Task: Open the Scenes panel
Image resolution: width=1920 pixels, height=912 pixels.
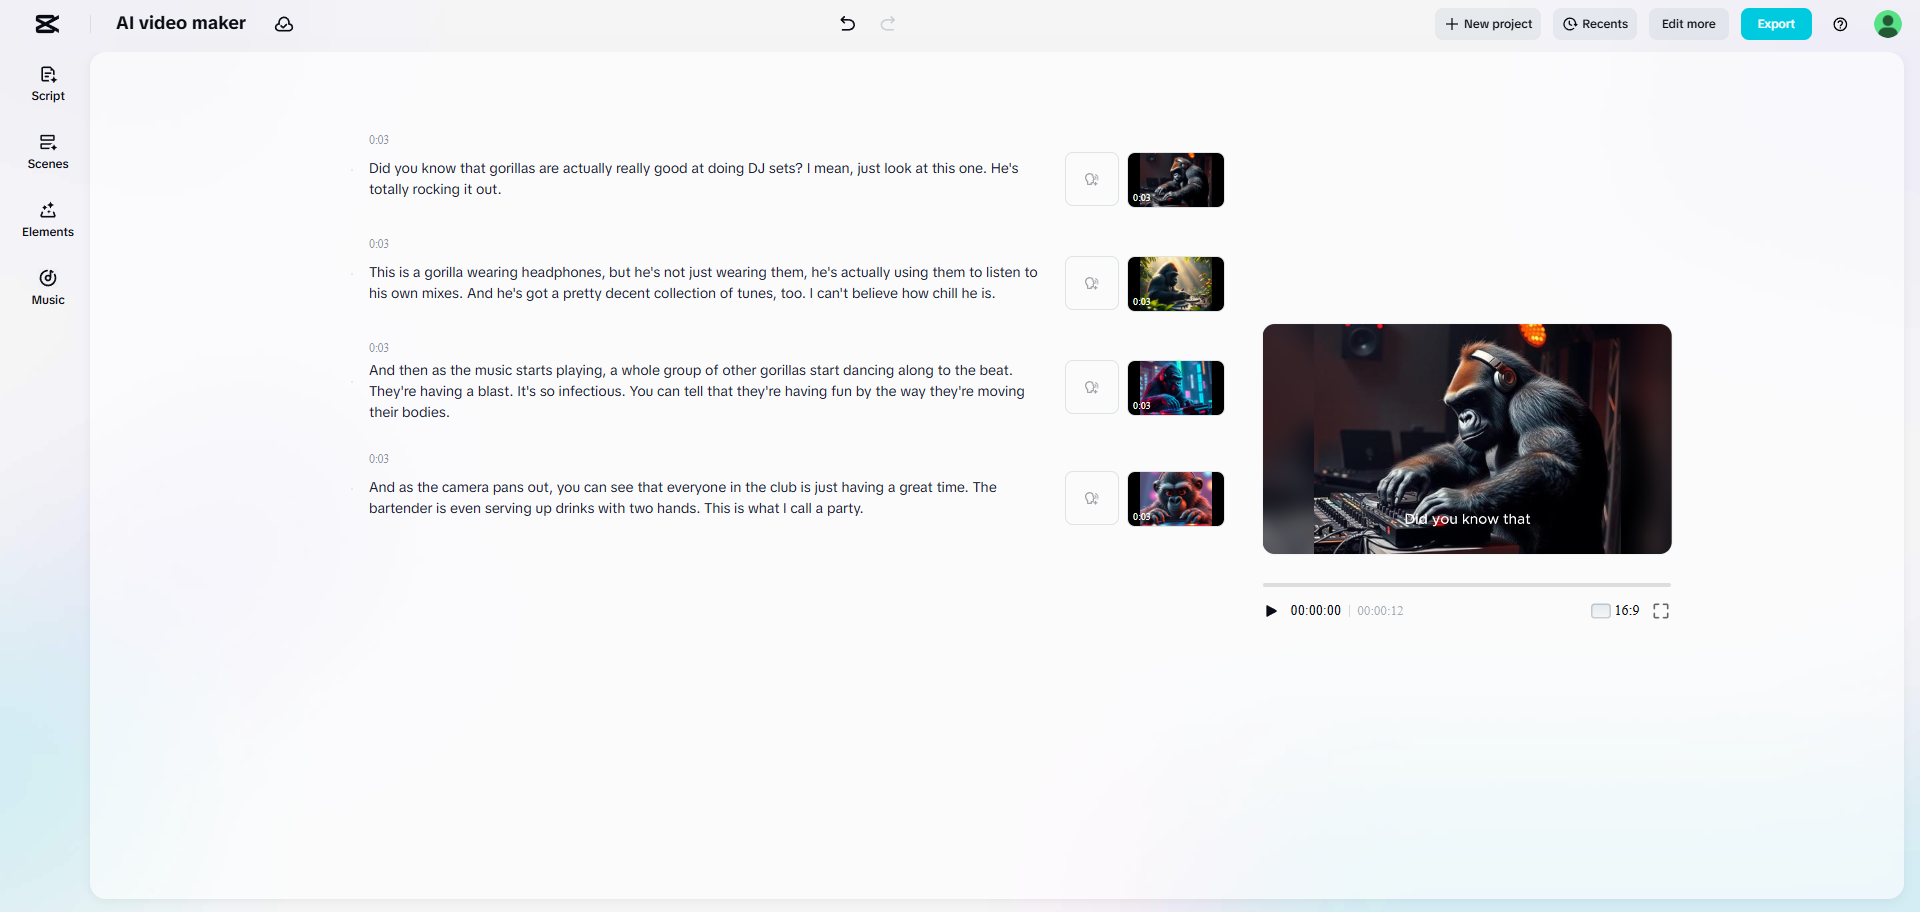Action: [x=48, y=152]
